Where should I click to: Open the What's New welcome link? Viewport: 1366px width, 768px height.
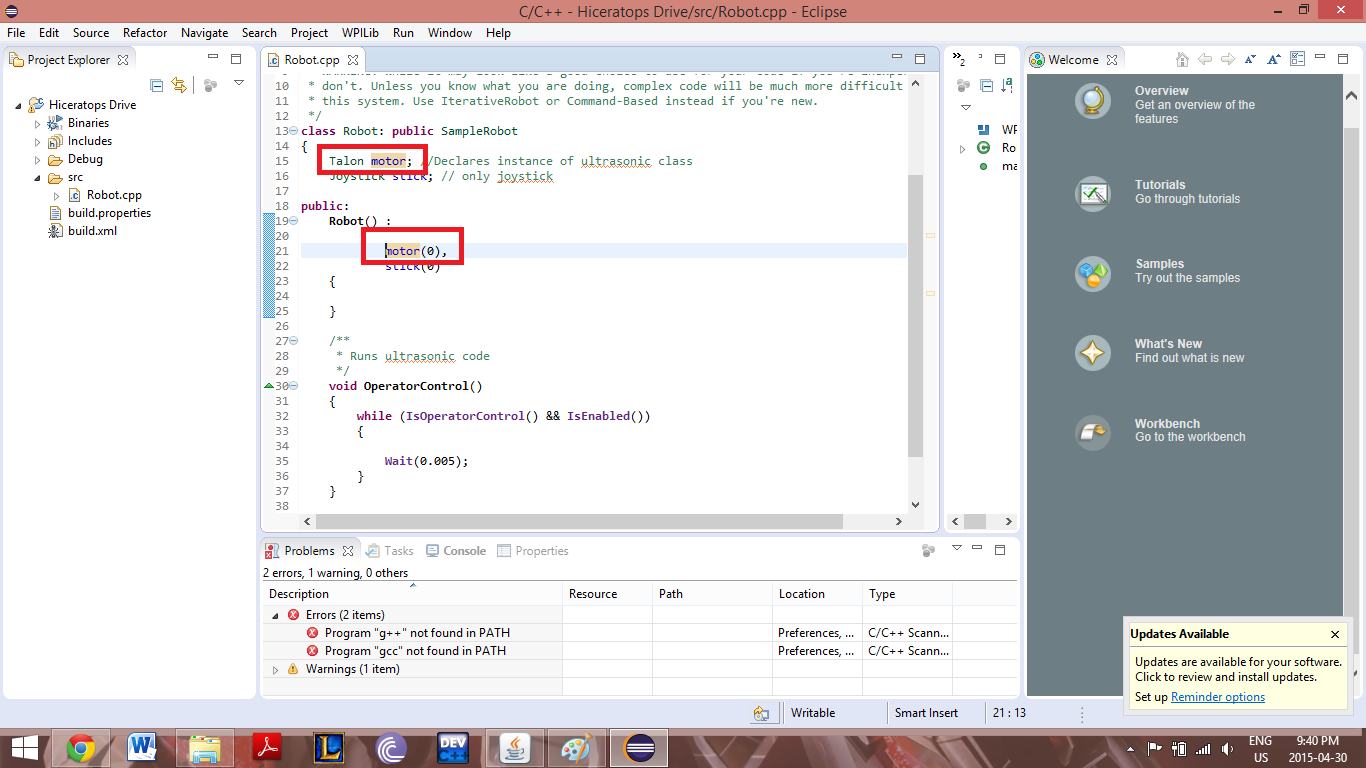pos(1168,344)
